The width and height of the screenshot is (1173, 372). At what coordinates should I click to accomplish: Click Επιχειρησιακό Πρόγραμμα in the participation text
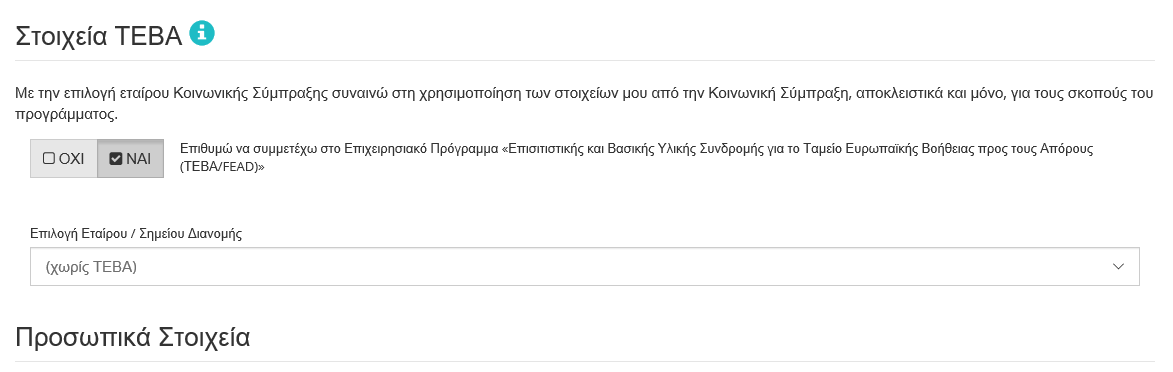(x=420, y=148)
